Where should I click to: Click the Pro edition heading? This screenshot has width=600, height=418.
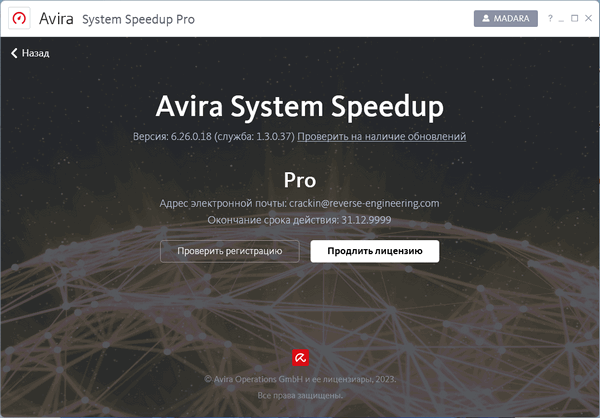click(x=300, y=180)
